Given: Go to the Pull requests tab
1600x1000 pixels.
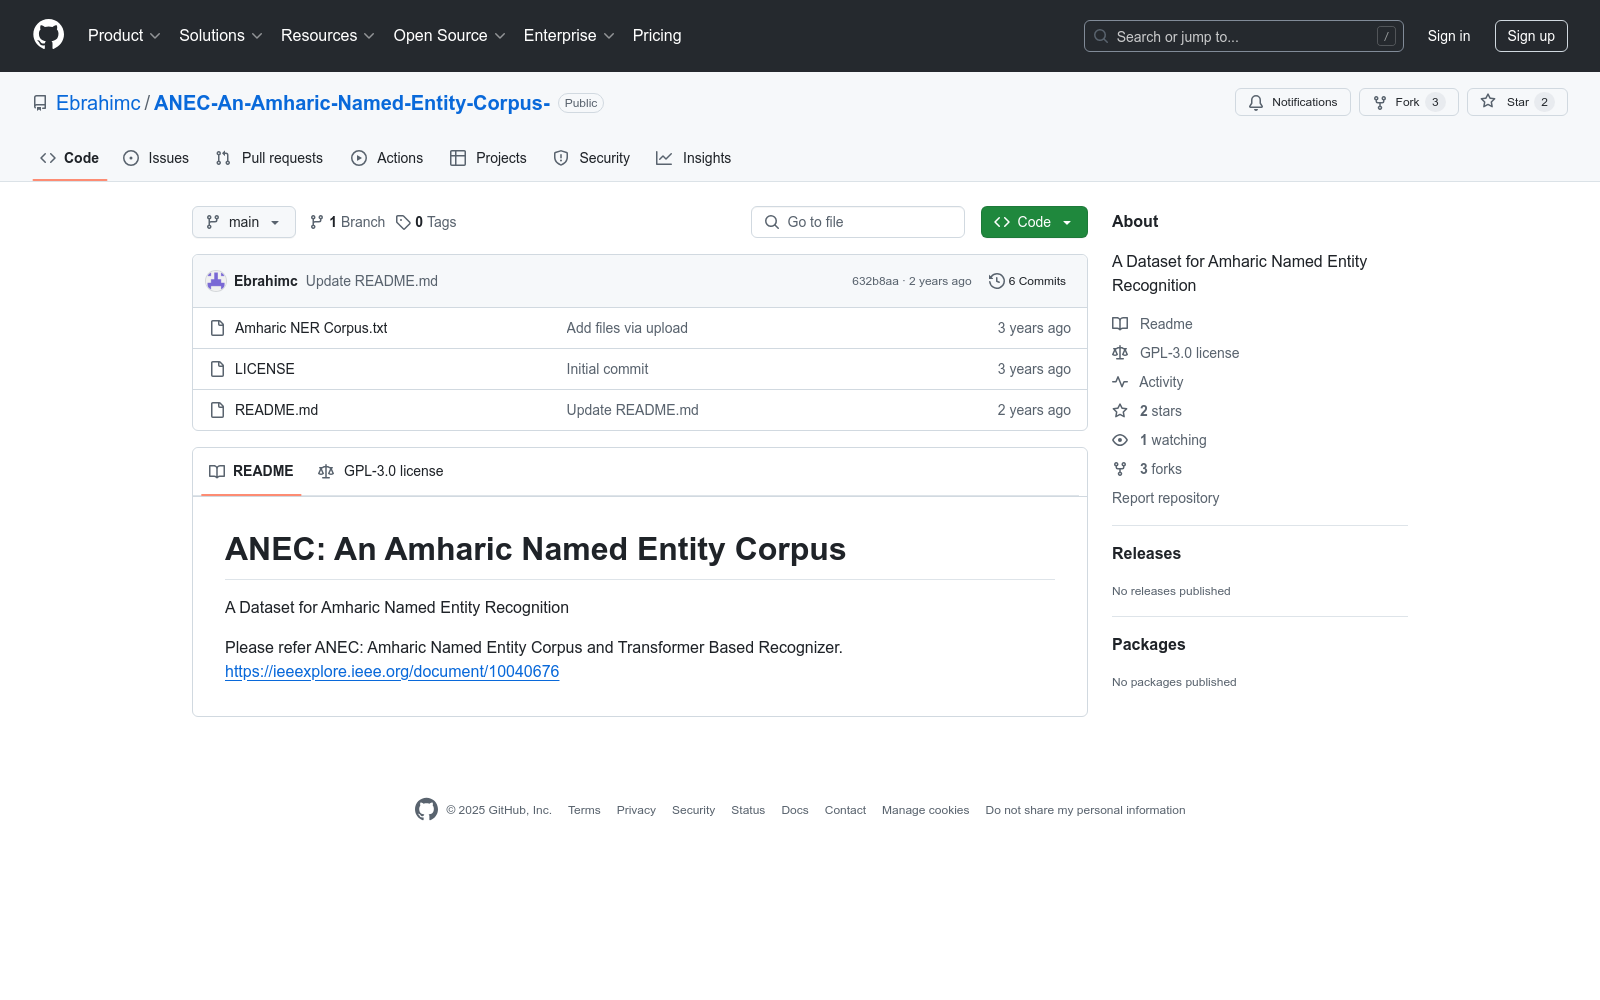Looking at the screenshot, I should (x=269, y=158).
